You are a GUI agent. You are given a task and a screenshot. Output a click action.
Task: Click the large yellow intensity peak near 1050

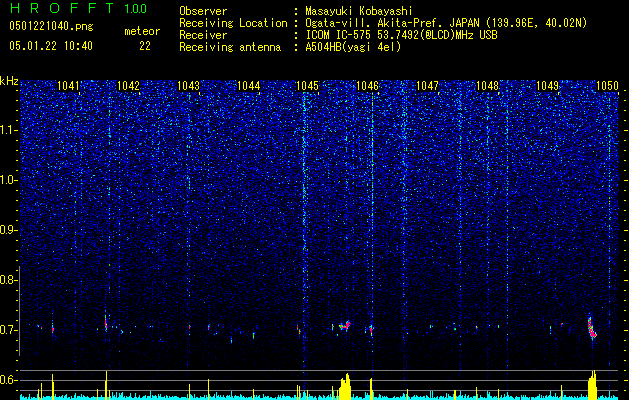pos(592,385)
